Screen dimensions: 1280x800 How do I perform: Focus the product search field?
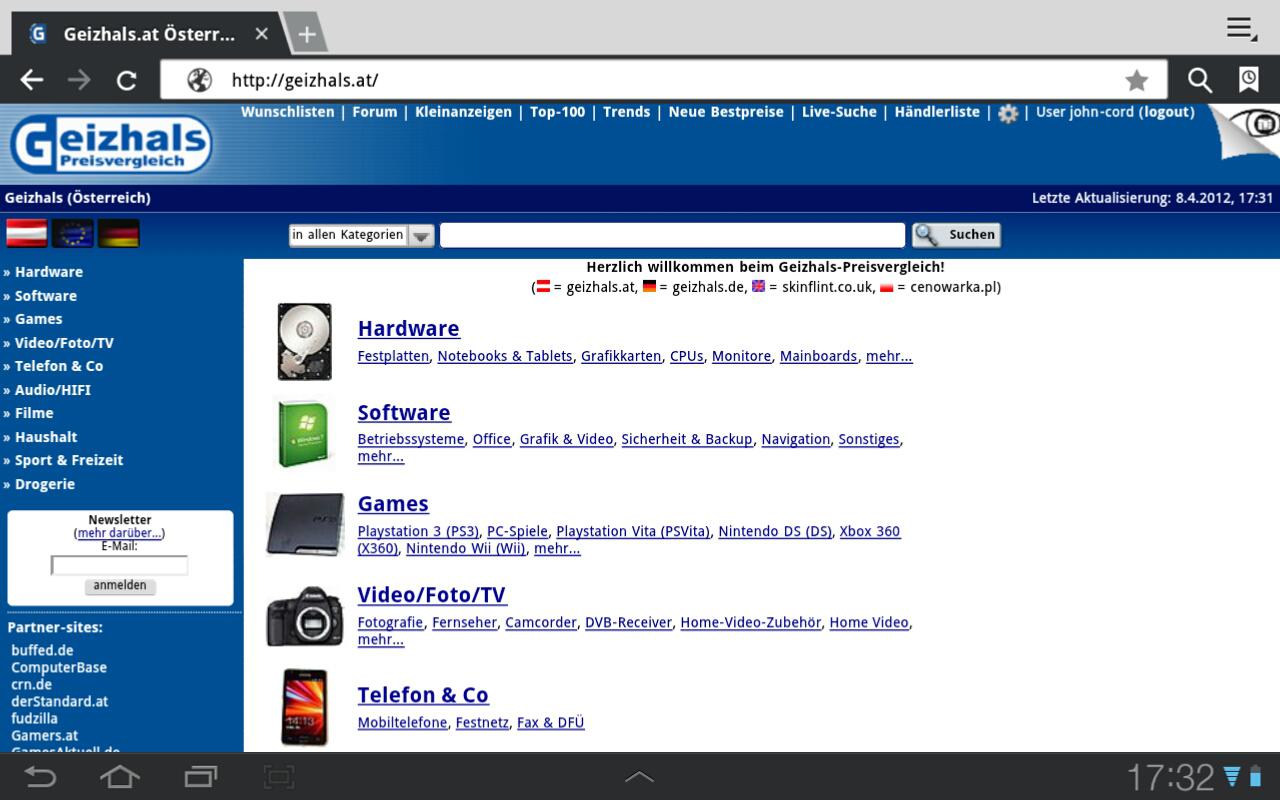[672, 235]
